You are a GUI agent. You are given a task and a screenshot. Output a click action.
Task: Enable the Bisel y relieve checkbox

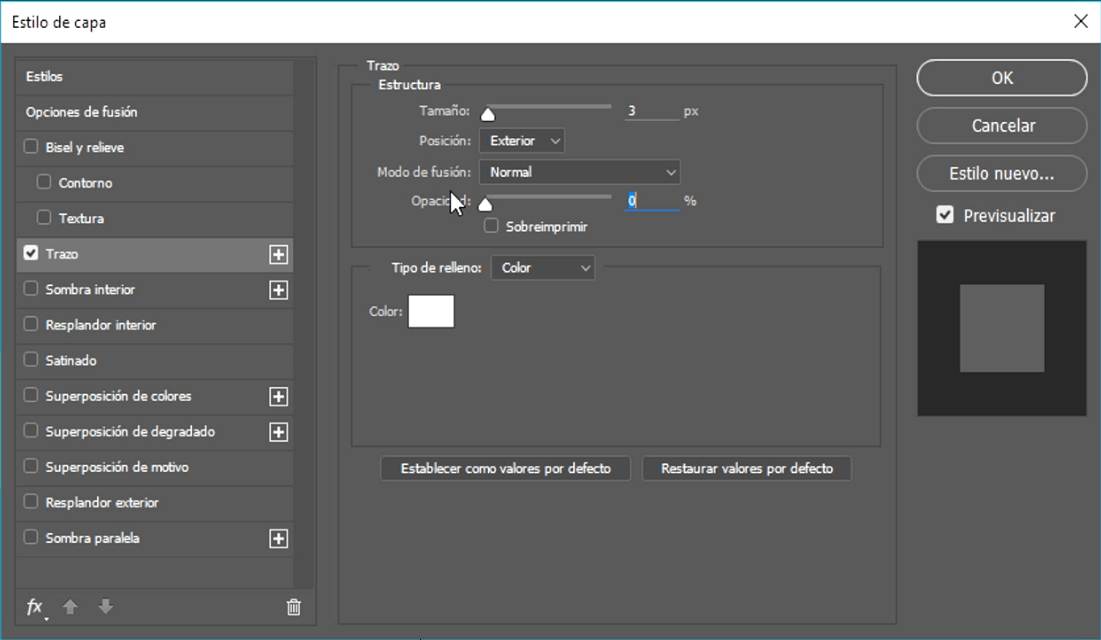[x=31, y=147]
